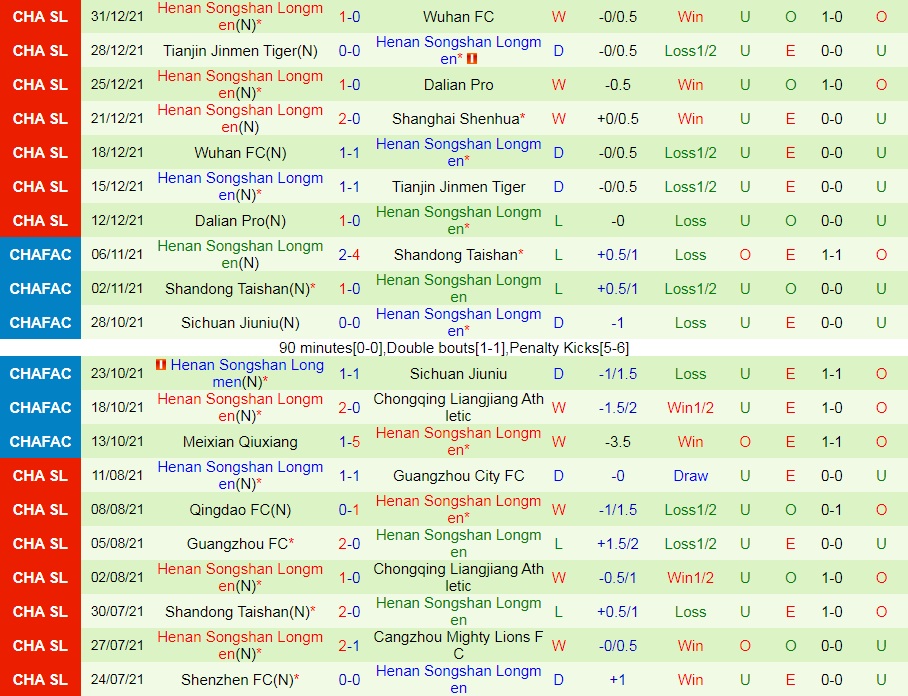
Task: Click the blue "Draw" result on 11/08/21
Action: (x=691, y=476)
